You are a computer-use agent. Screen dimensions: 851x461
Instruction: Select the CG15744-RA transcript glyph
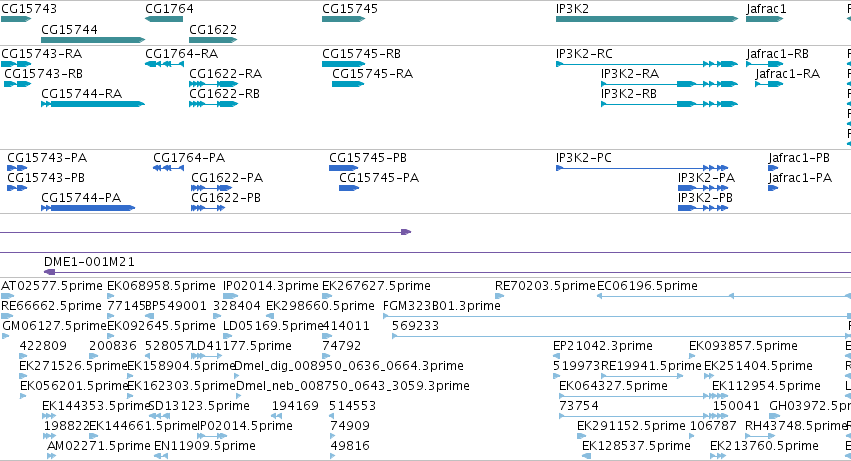click(x=93, y=104)
